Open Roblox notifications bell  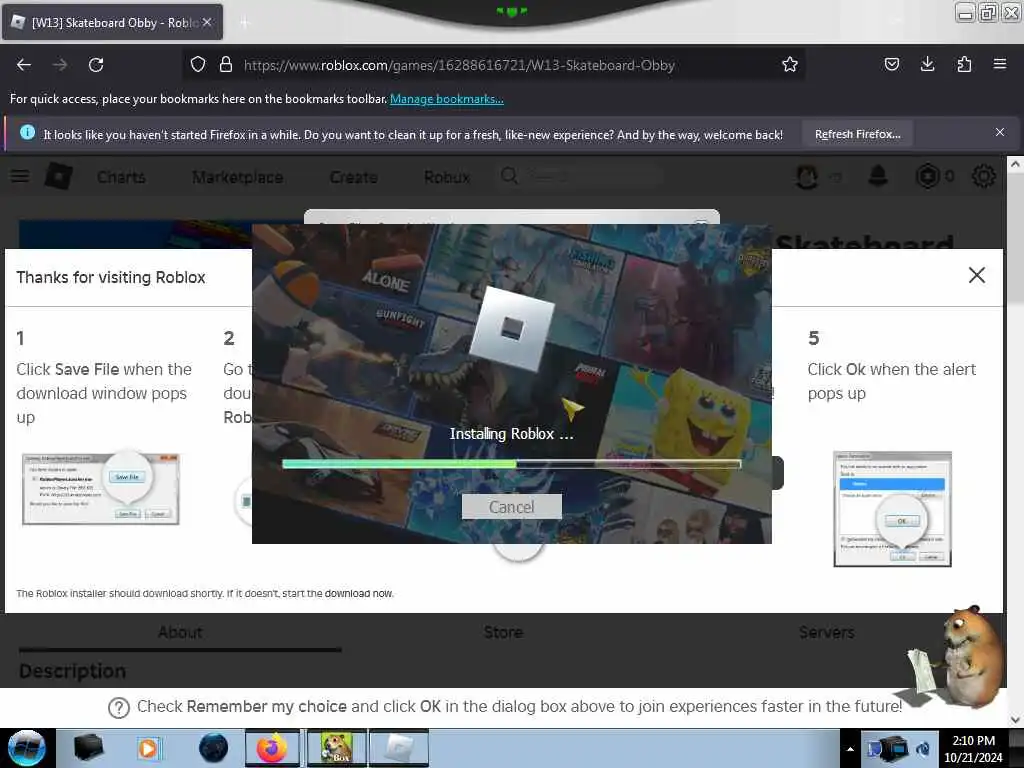(x=878, y=176)
